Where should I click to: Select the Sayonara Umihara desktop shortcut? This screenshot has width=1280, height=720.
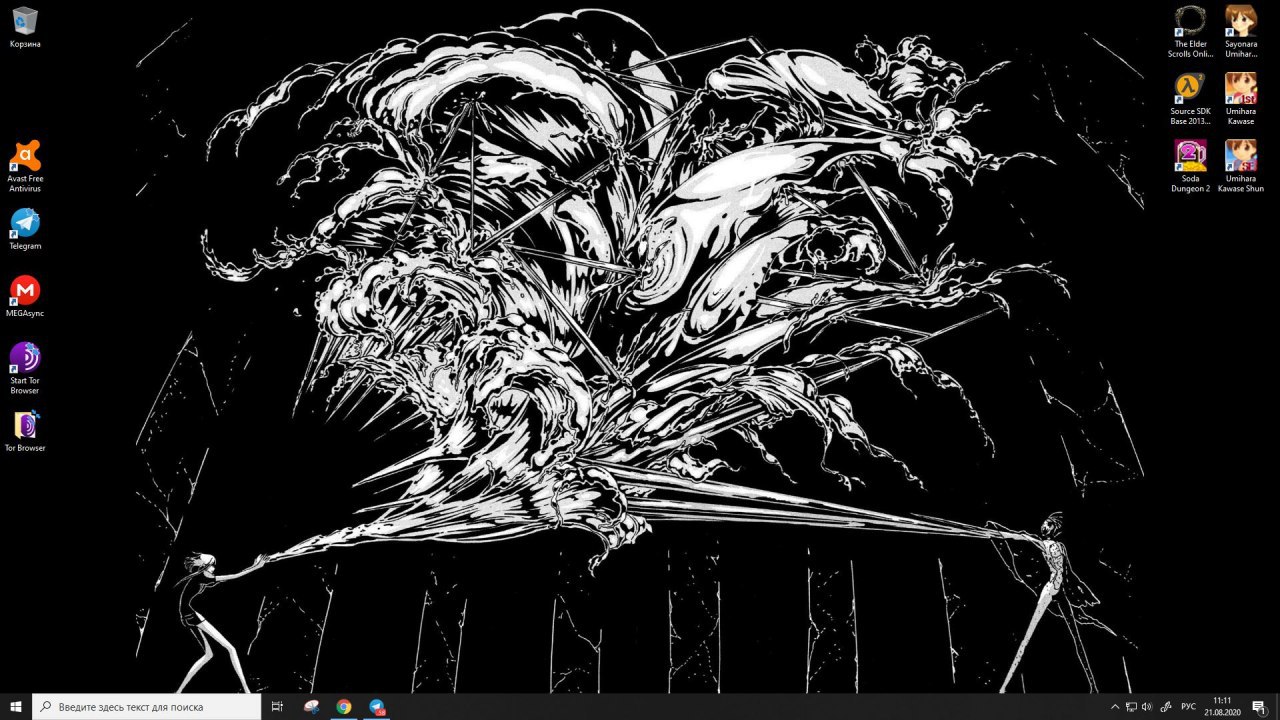pyautogui.click(x=1241, y=32)
